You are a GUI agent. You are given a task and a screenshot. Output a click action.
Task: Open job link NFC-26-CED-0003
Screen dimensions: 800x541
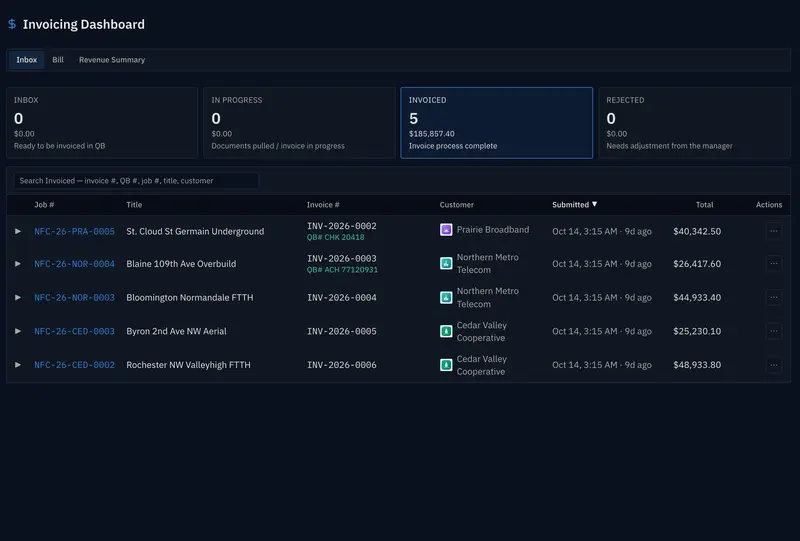click(x=74, y=331)
